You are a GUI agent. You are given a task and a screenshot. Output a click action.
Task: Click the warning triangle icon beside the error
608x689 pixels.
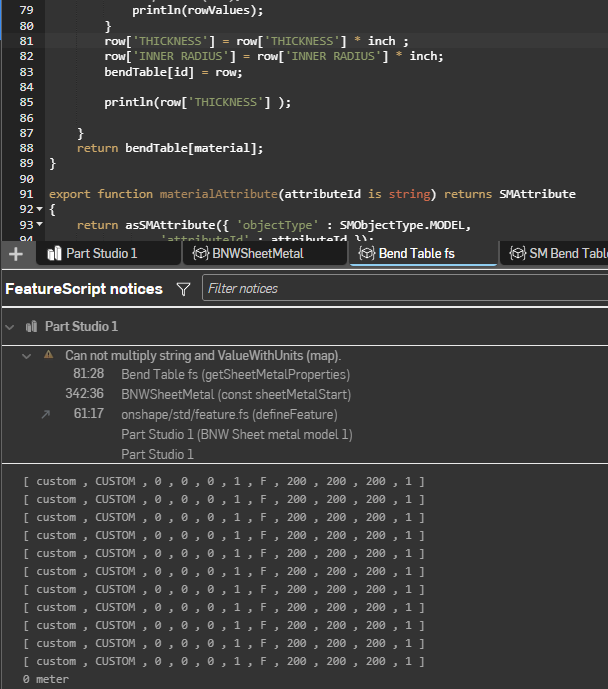(47, 355)
